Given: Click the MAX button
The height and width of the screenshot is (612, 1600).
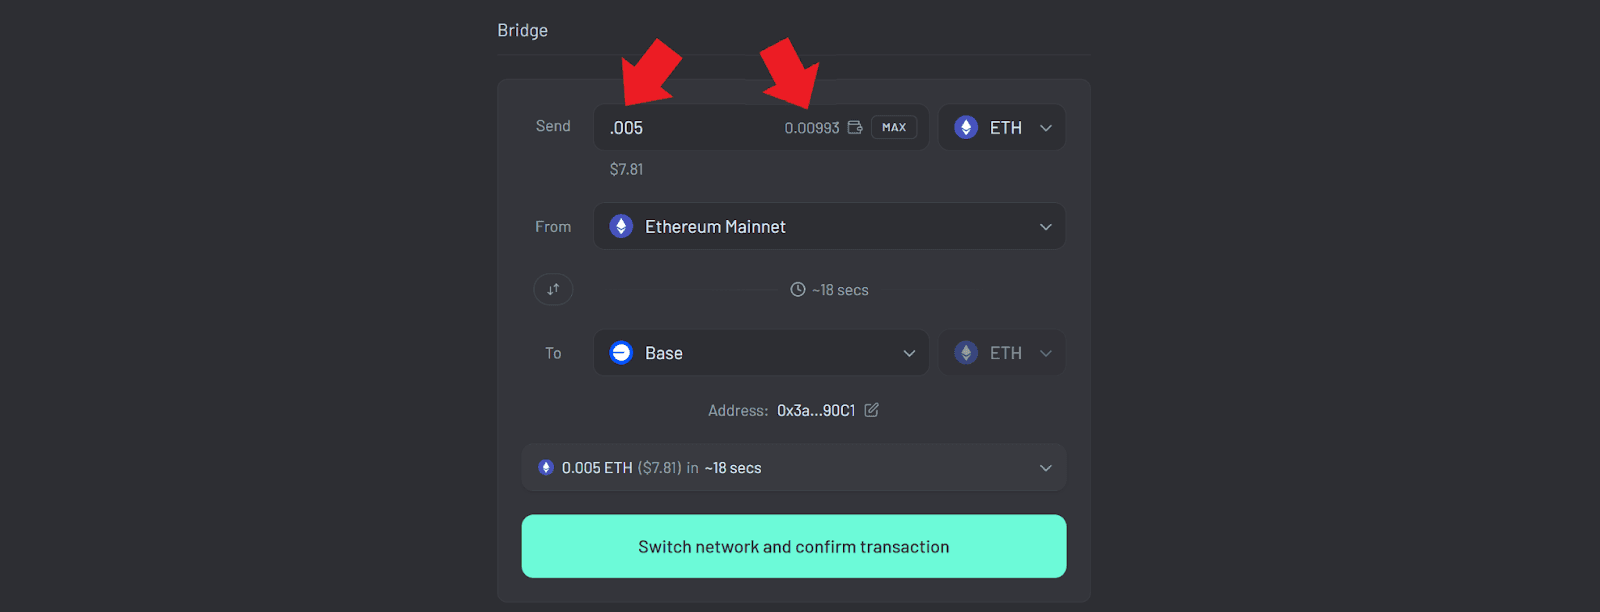Looking at the screenshot, I should (893, 127).
